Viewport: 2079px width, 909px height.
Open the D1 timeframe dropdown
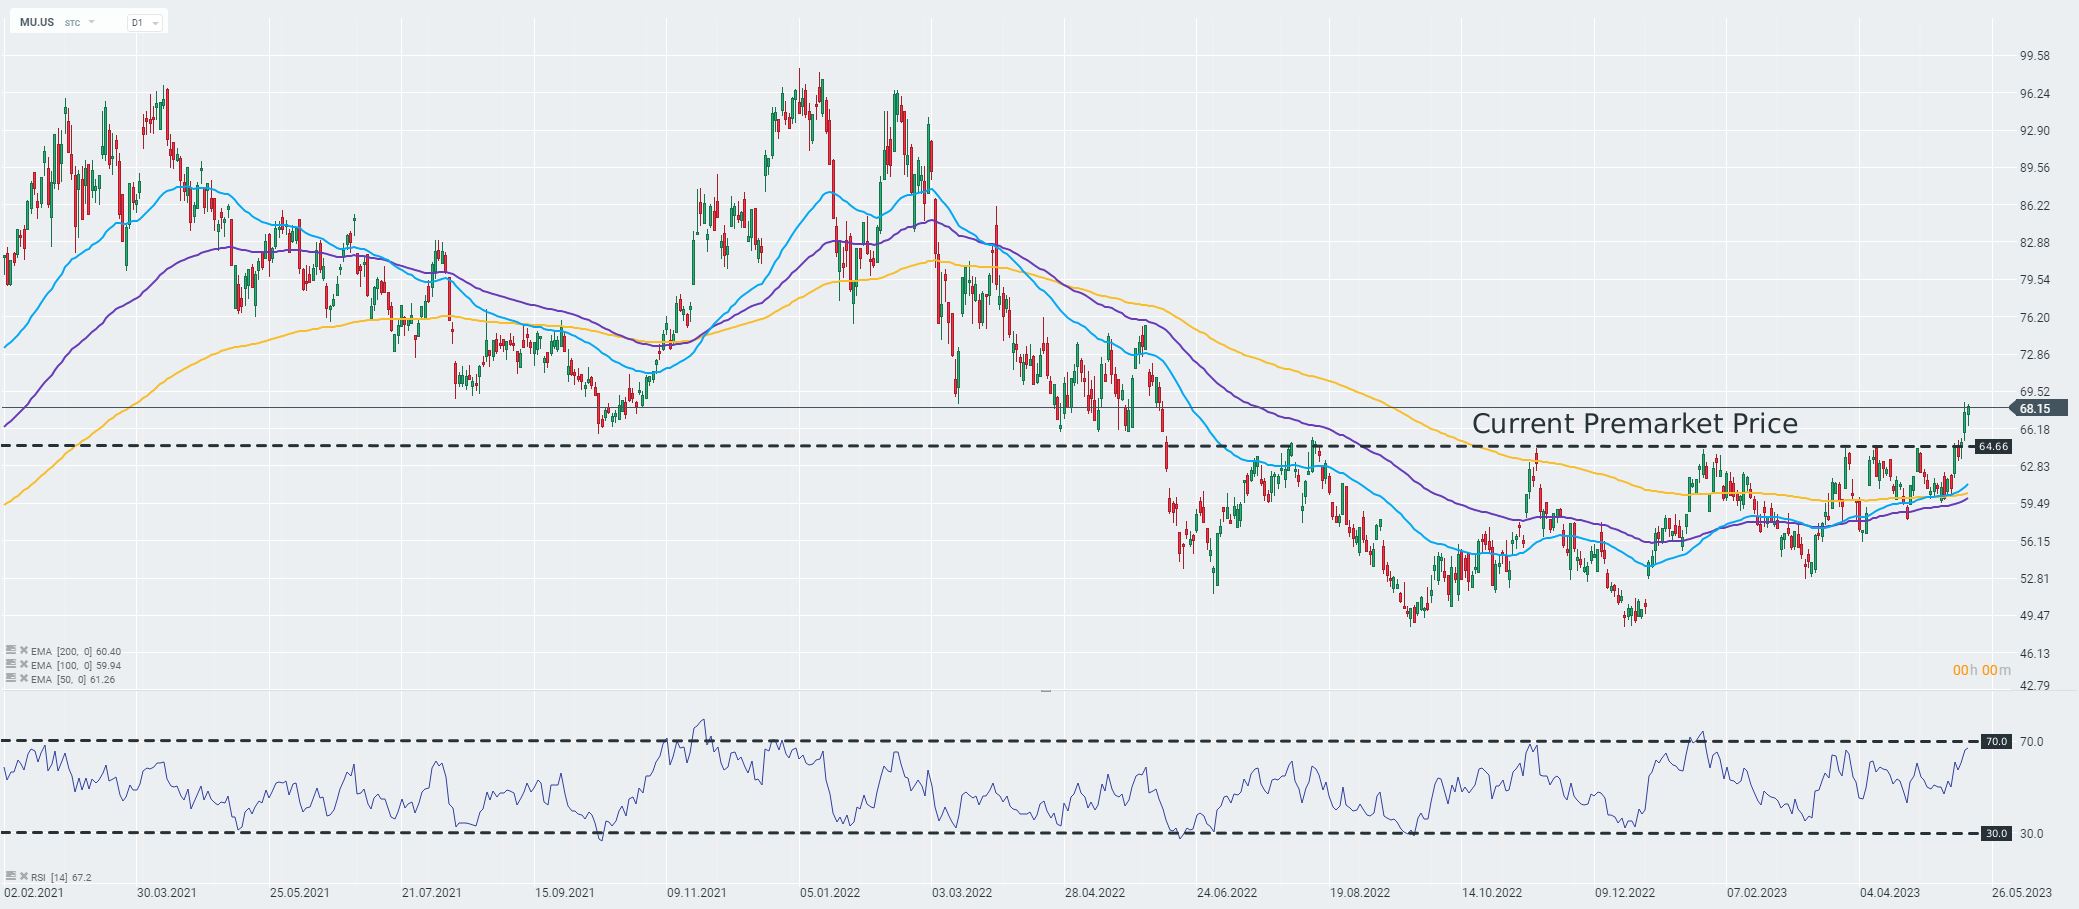[x=145, y=22]
